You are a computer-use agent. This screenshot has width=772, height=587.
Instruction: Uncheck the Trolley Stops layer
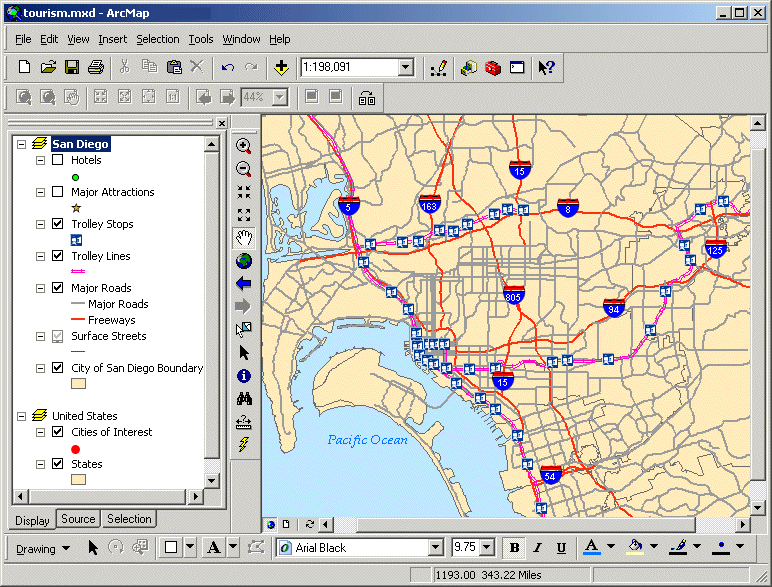pyautogui.click(x=58, y=224)
